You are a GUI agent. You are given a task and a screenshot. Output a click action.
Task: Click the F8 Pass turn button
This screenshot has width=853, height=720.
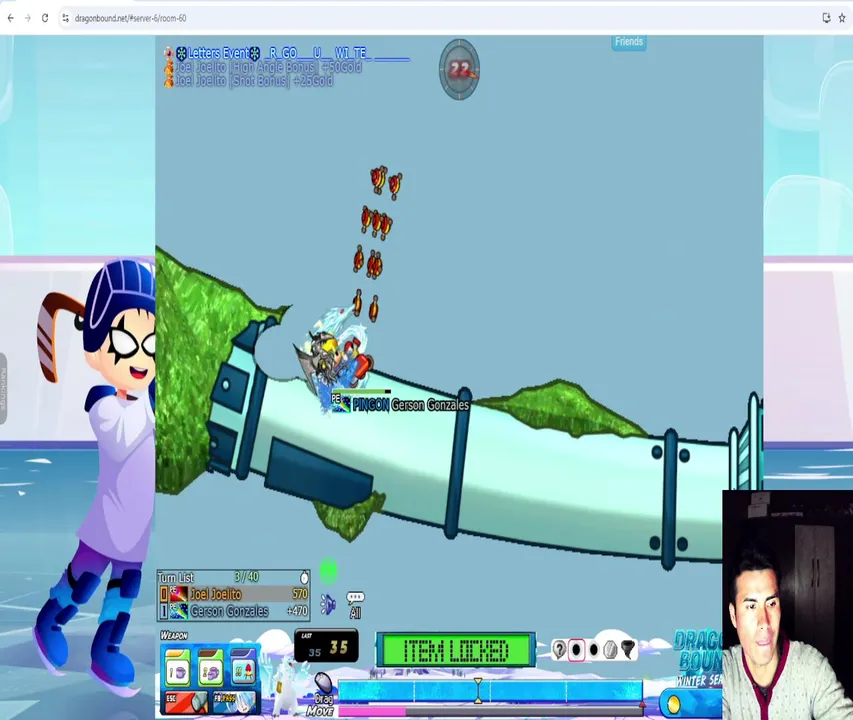pyautogui.click(x=234, y=702)
